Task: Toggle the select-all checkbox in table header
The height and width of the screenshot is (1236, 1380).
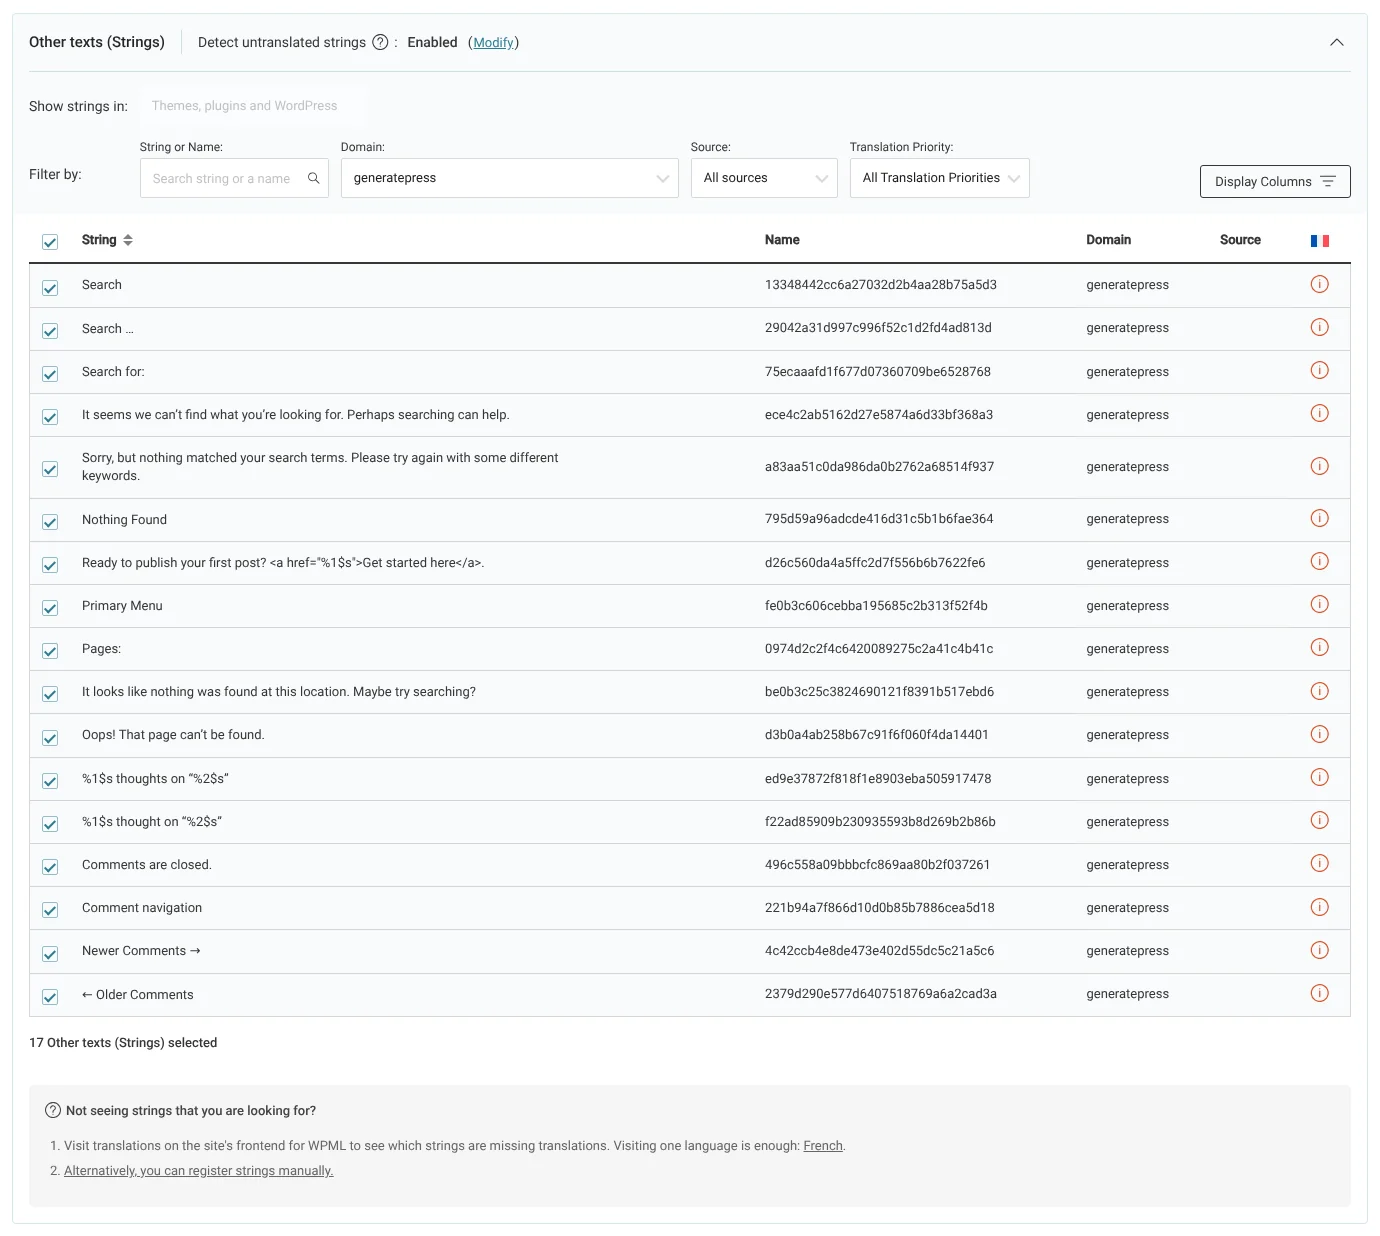Action: 50,242
